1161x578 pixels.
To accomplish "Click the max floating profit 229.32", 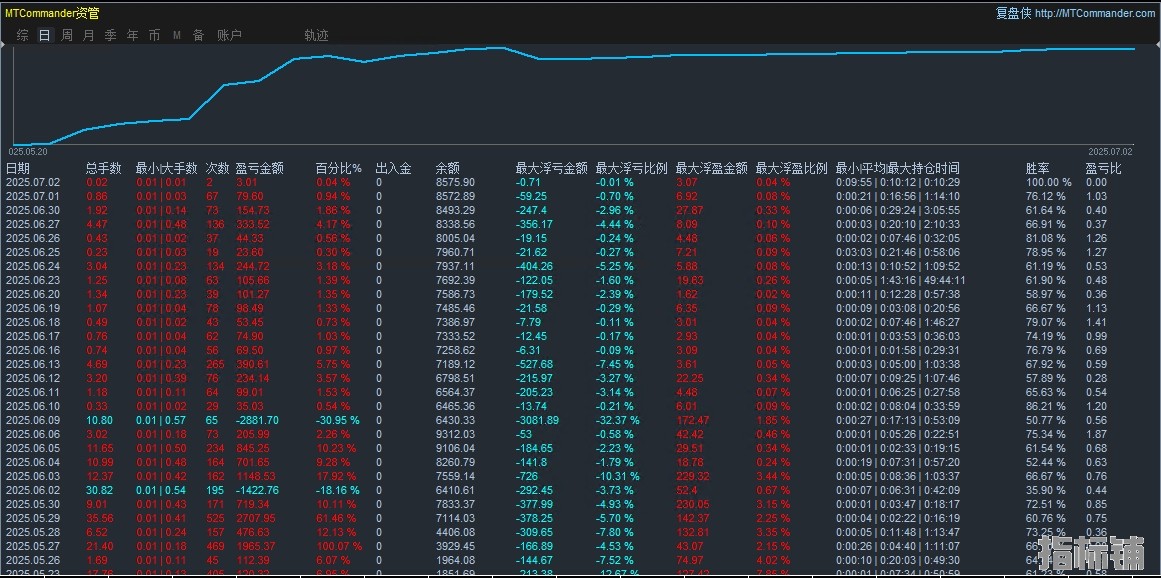I will point(693,476).
